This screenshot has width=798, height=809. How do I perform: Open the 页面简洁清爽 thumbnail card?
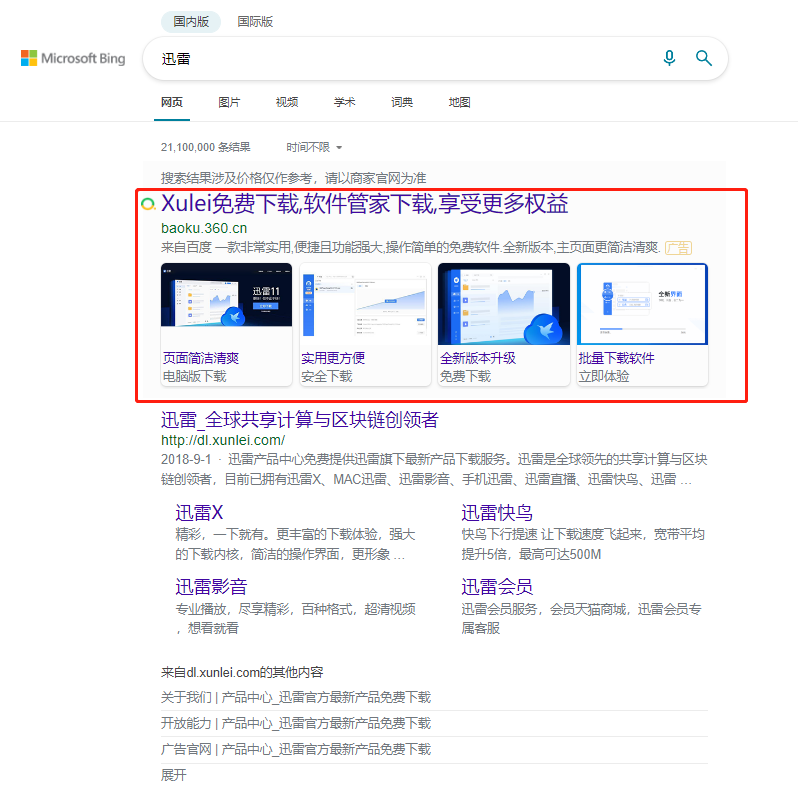(x=226, y=324)
